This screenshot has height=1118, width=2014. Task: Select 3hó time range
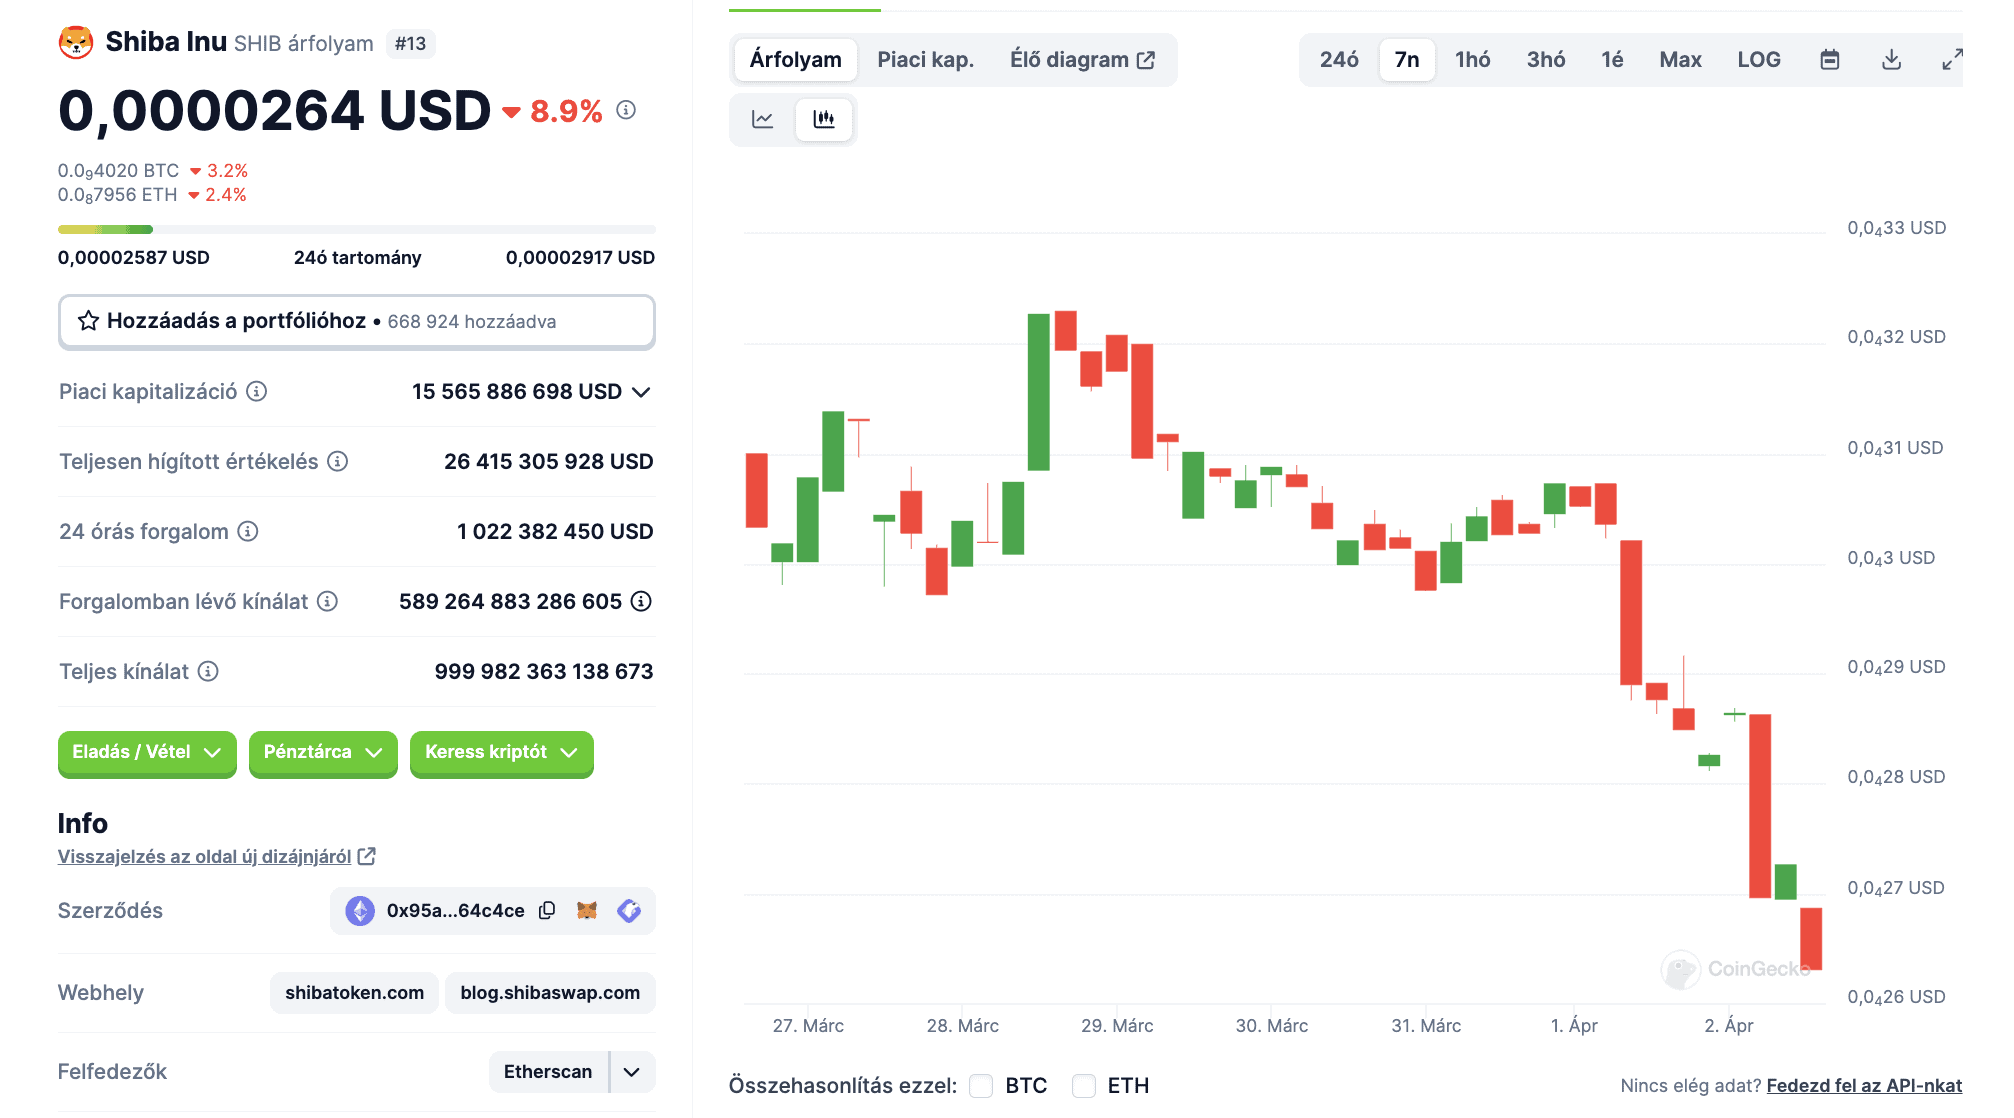point(1546,60)
